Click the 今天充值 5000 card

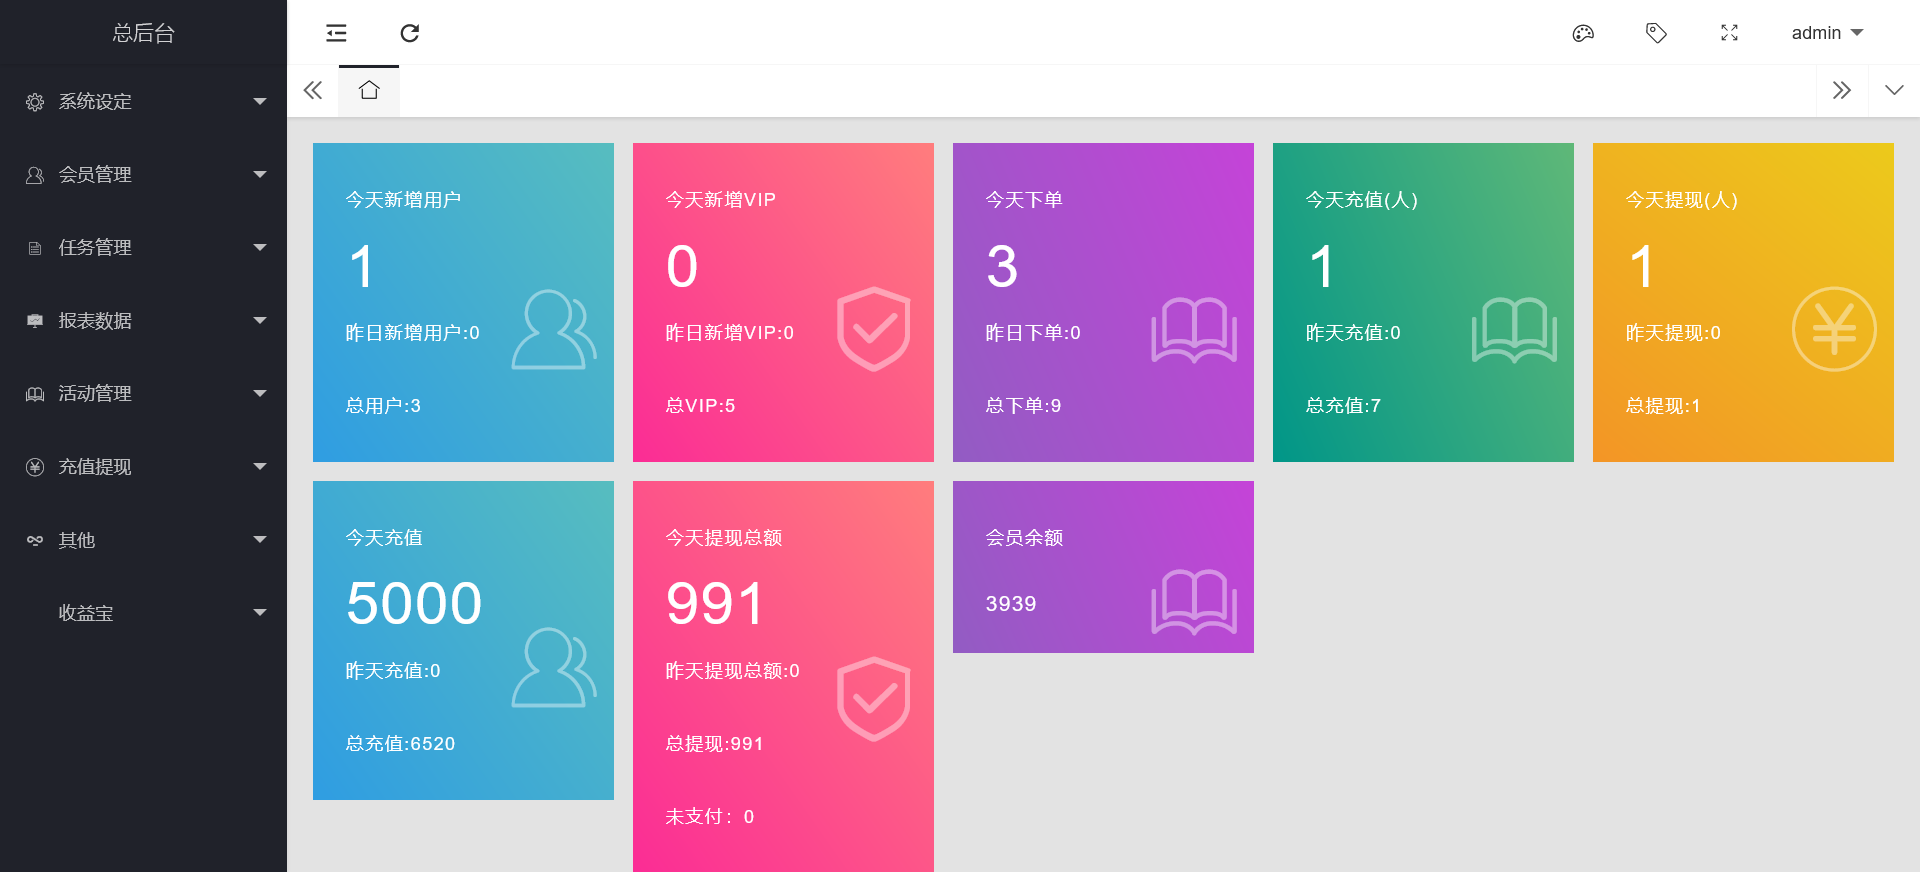(x=463, y=640)
